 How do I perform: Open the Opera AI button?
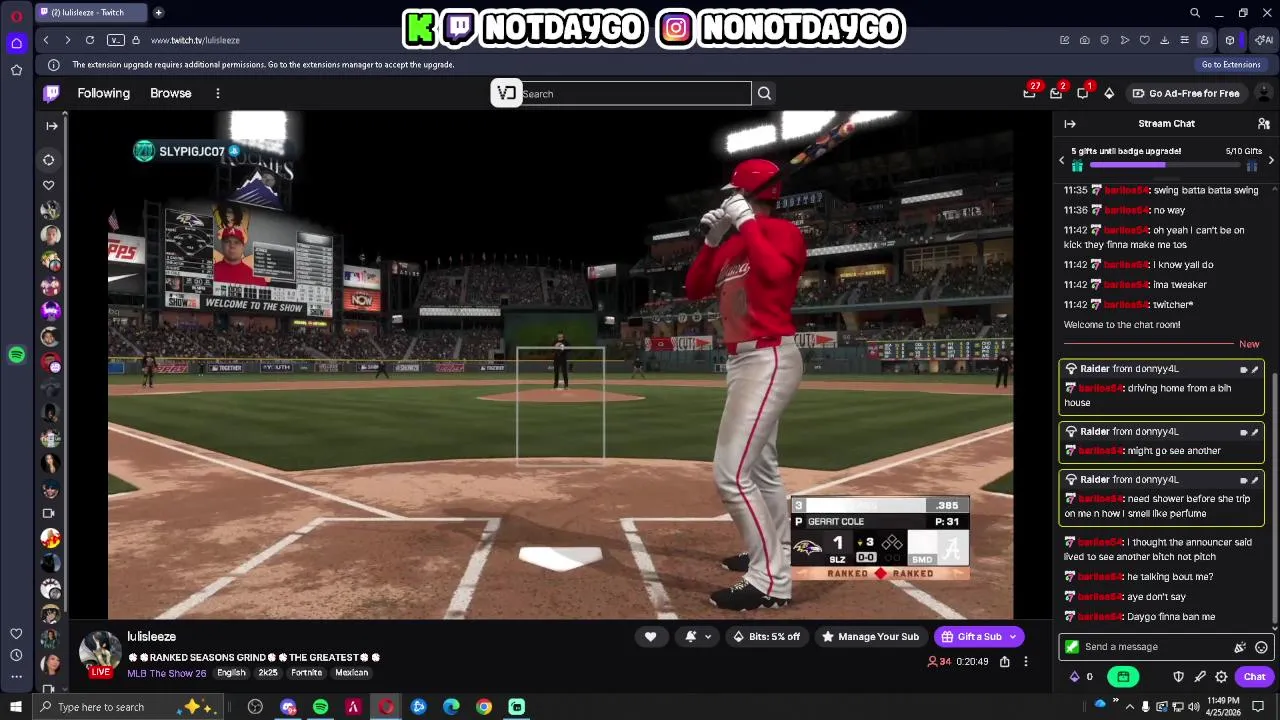tap(1264, 40)
